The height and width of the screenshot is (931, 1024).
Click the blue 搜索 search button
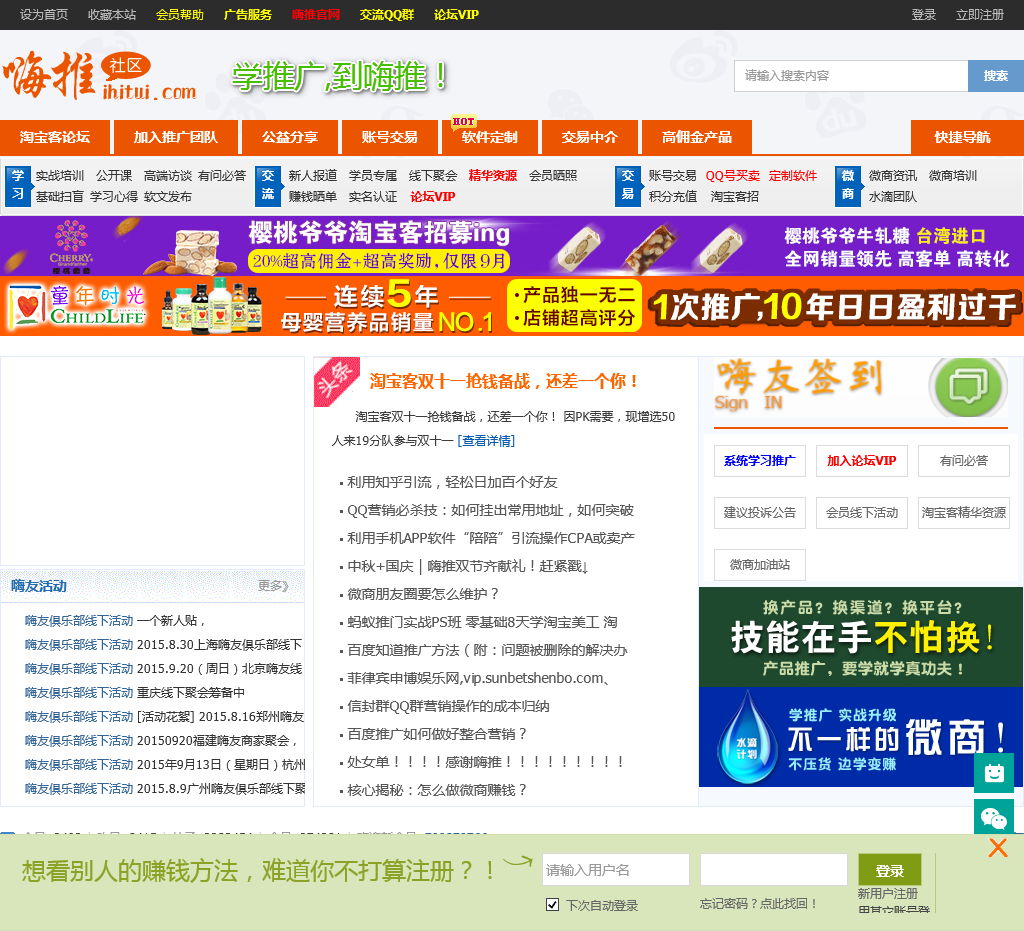click(995, 76)
